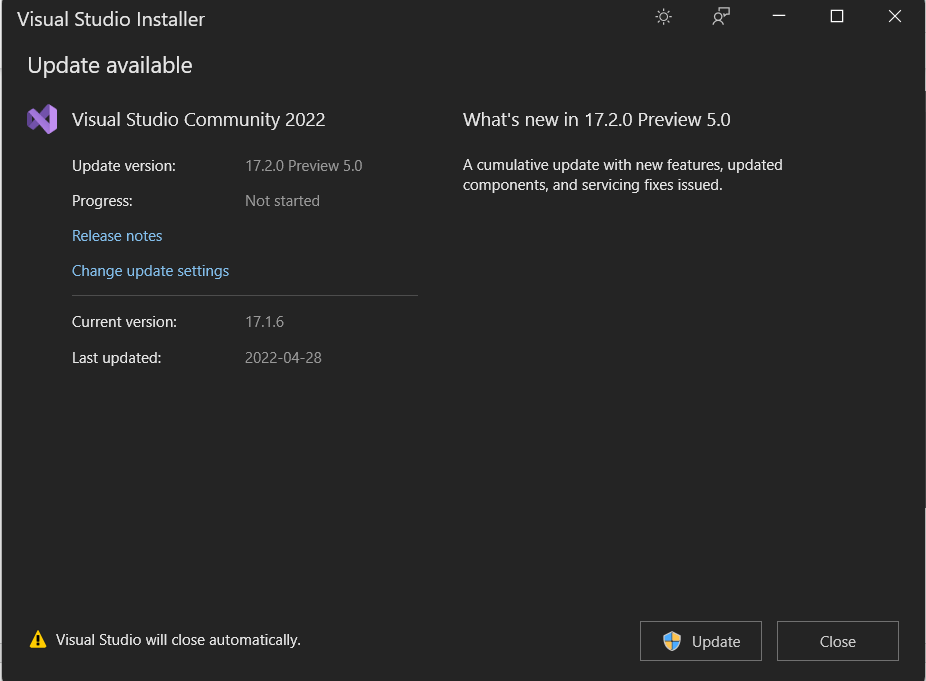Minimize the Visual Studio Installer window
Image resolution: width=926 pixels, height=681 pixels.
(779, 17)
